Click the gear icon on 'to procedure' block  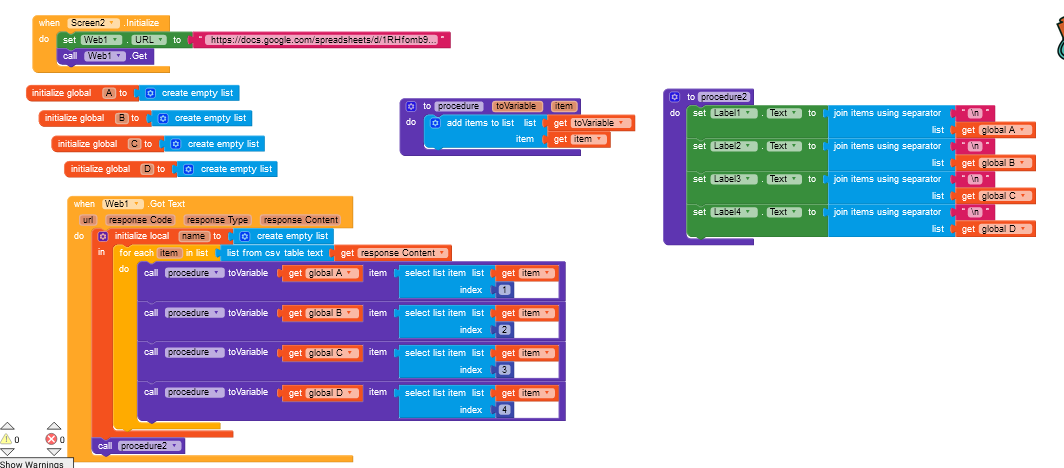[x=411, y=106]
